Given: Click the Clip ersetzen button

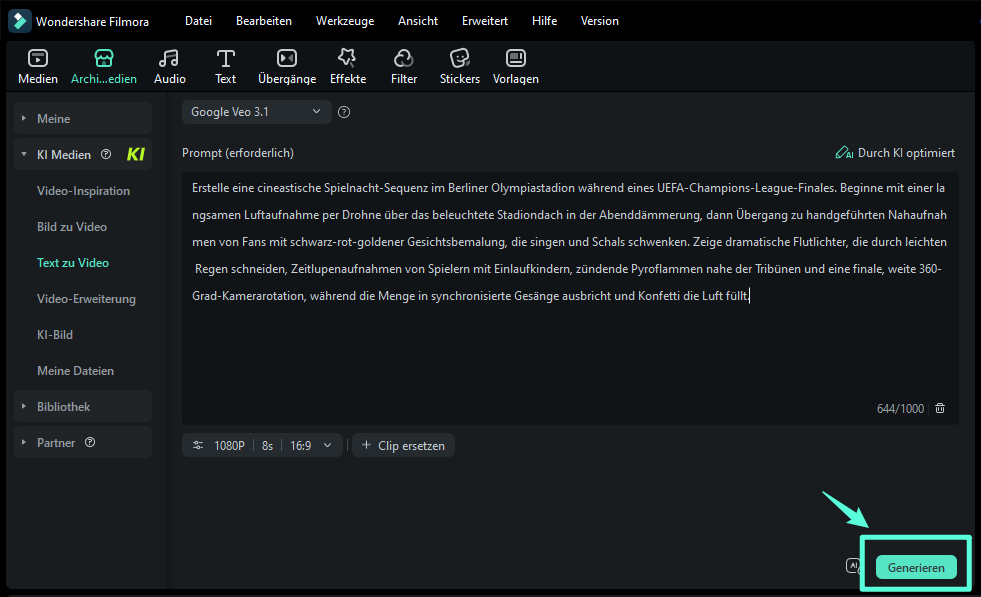Looking at the screenshot, I should click(403, 445).
